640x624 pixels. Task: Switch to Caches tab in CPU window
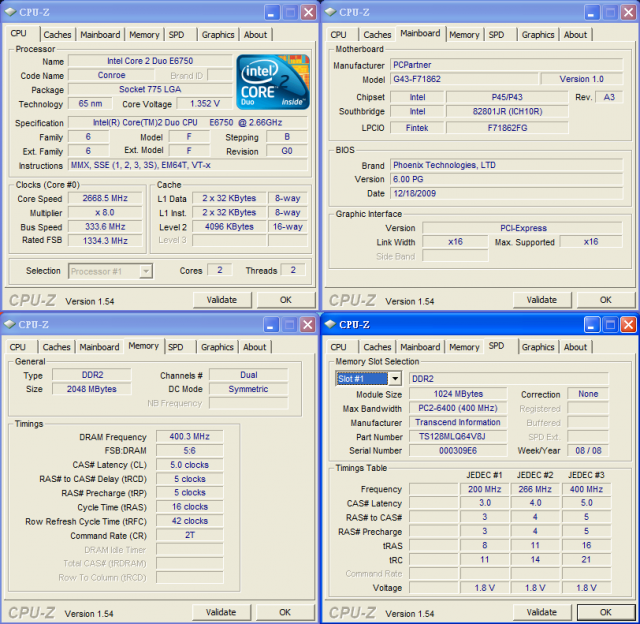(57, 35)
